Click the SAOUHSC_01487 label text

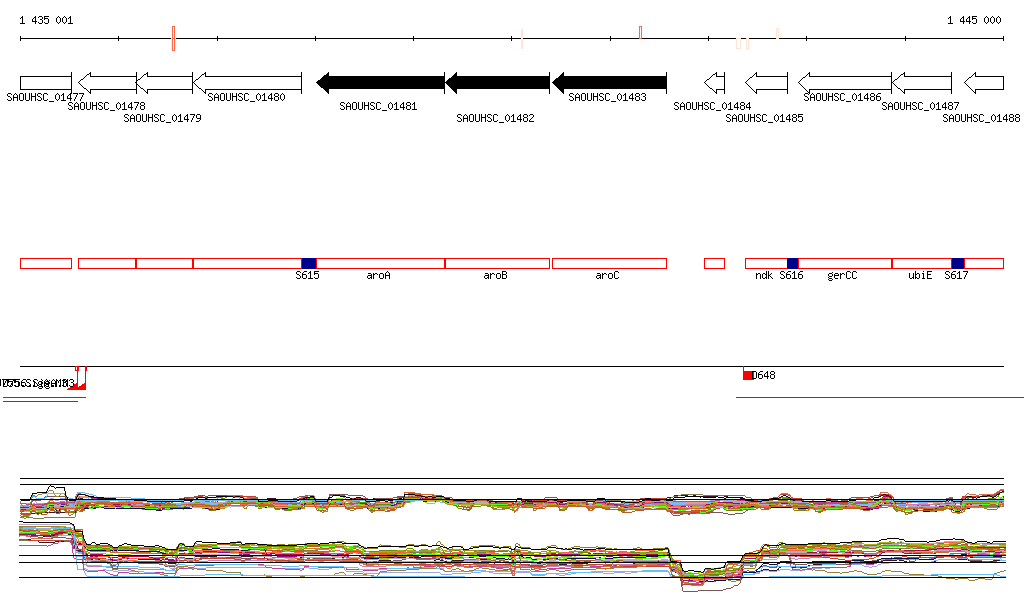[920, 106]
